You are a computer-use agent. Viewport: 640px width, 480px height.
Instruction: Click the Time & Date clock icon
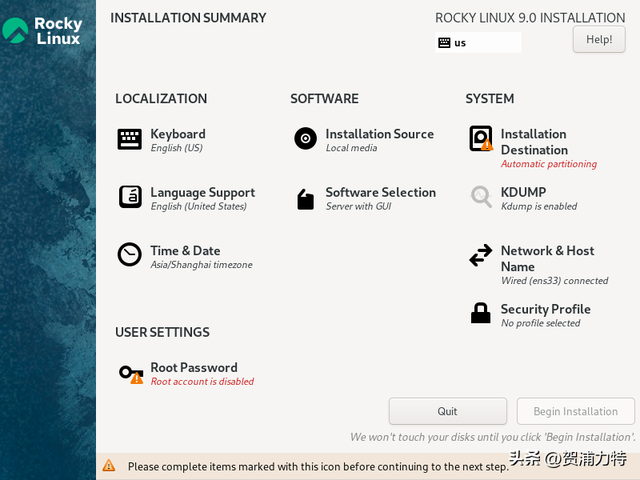130,255
